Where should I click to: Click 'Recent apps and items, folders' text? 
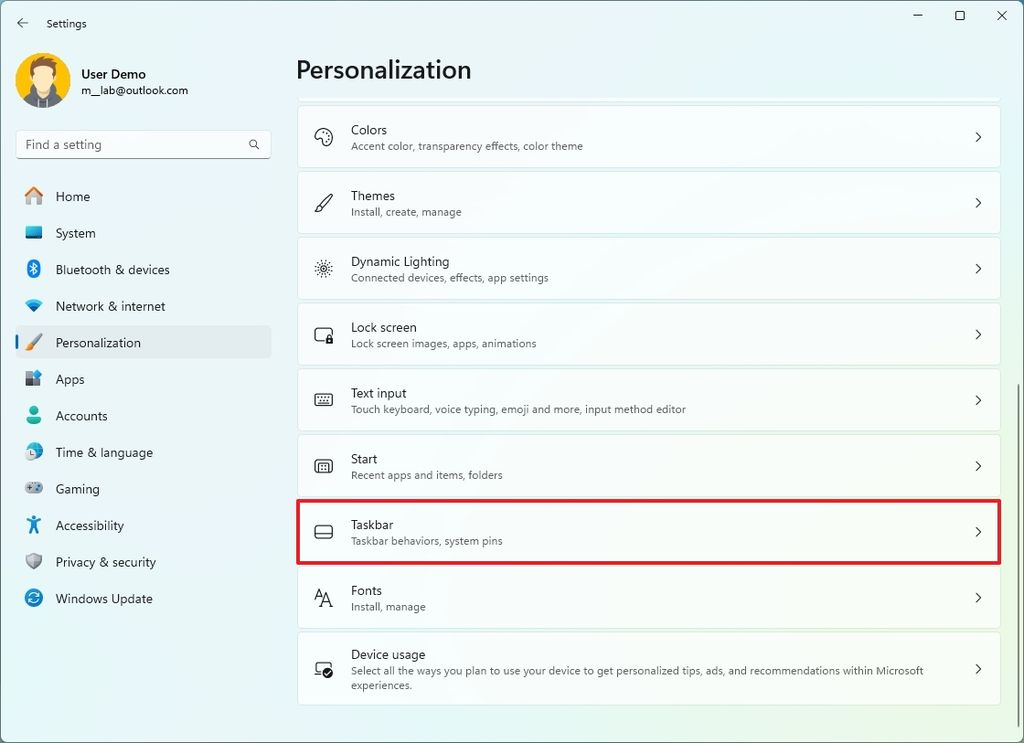[426, 475]
